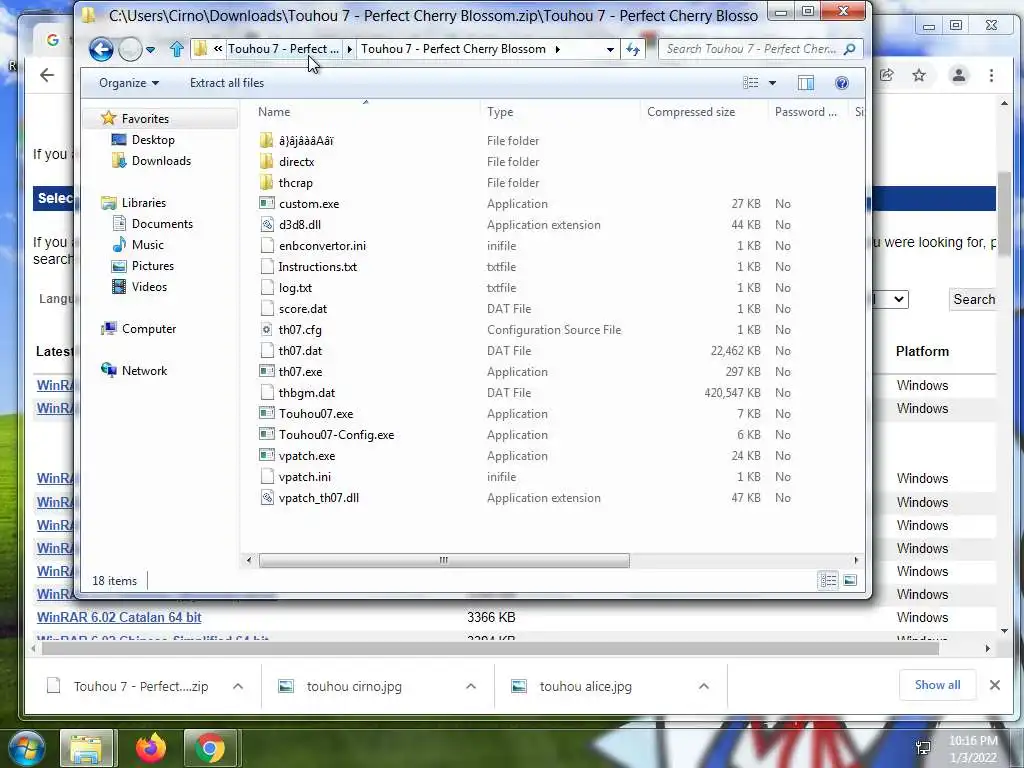Select the Touhou07.exe application icon
Screen dimensions: 1024x768
pyautogui.click(x=266, y=413)
